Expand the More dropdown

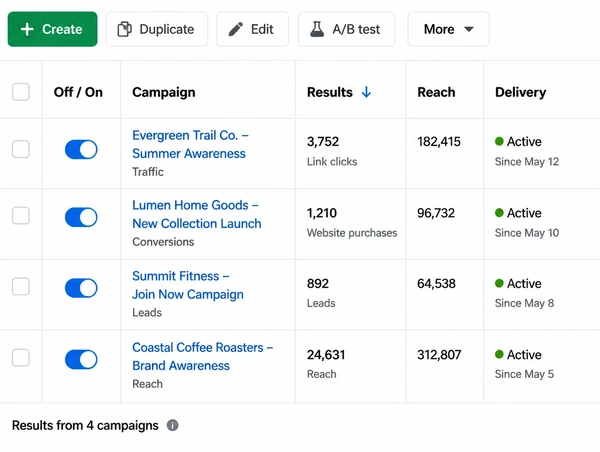448,29
